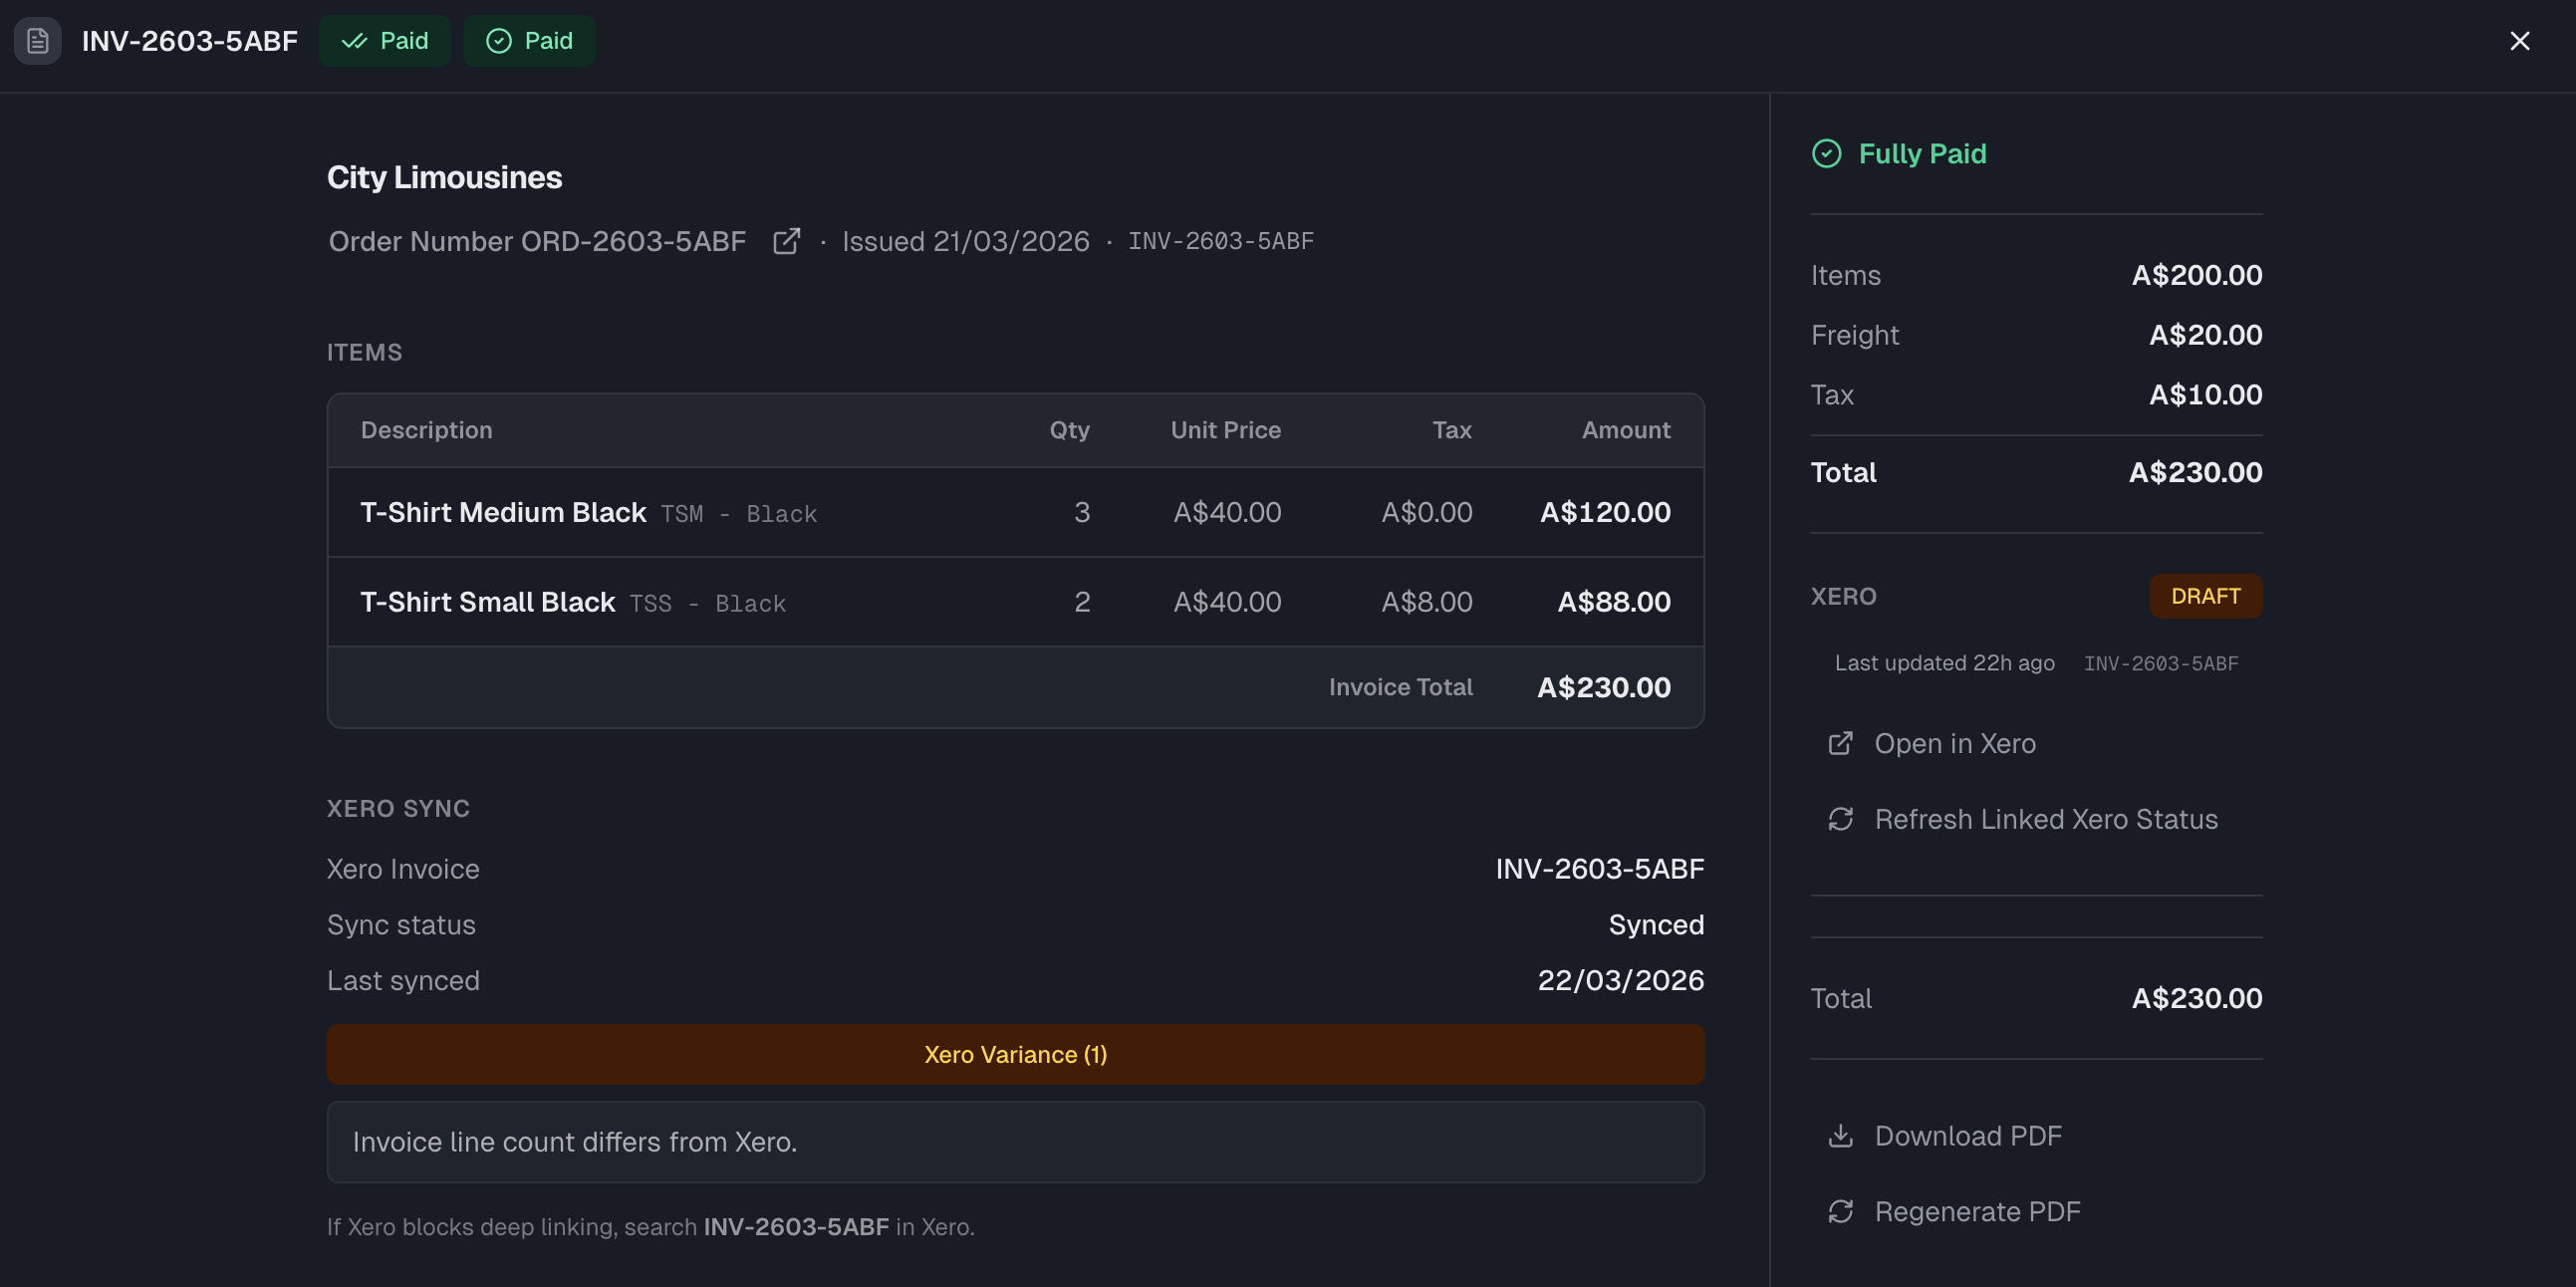Click the Refresh Linked Xero Status icon
Viewport: 2576px width, 1287px height.
(x=1840, y=819)
